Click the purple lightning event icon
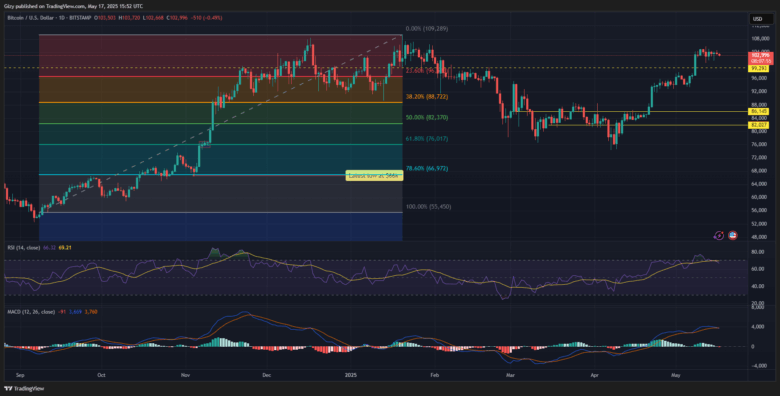 [718, 235]
